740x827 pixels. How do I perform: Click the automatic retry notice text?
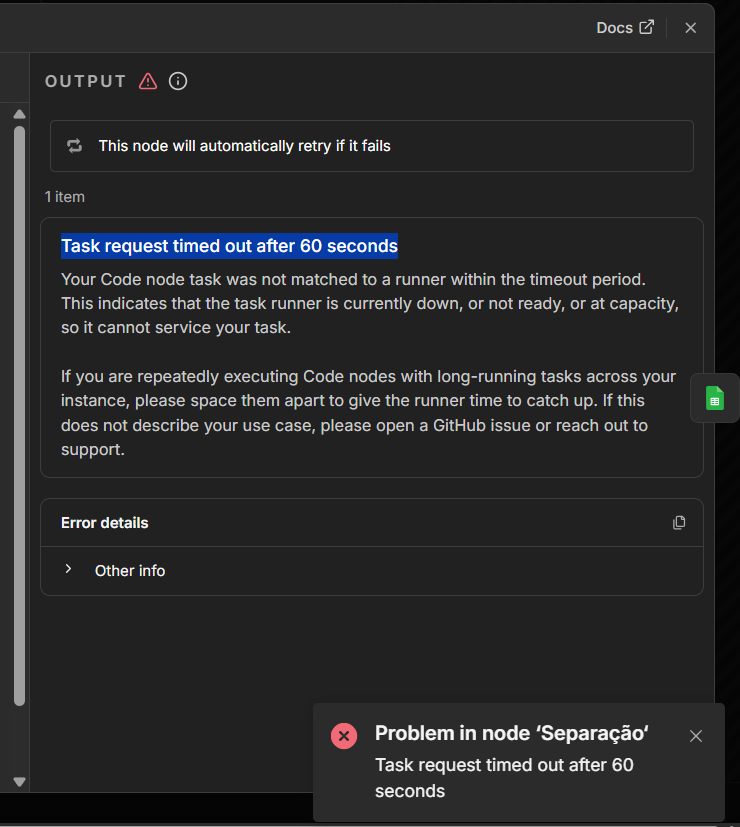244,146
